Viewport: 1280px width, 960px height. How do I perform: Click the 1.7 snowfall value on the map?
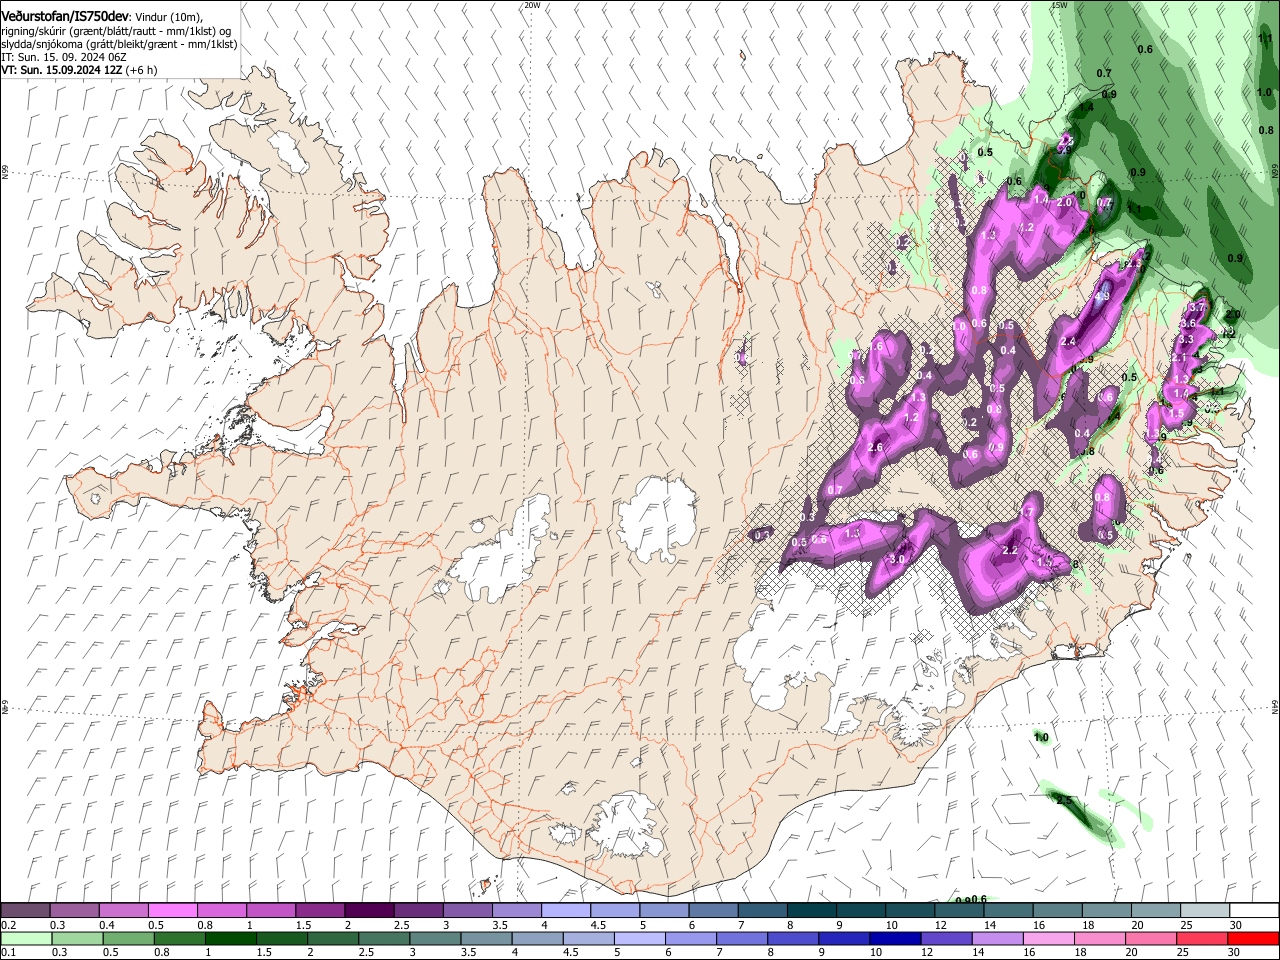click(1025, 512)
